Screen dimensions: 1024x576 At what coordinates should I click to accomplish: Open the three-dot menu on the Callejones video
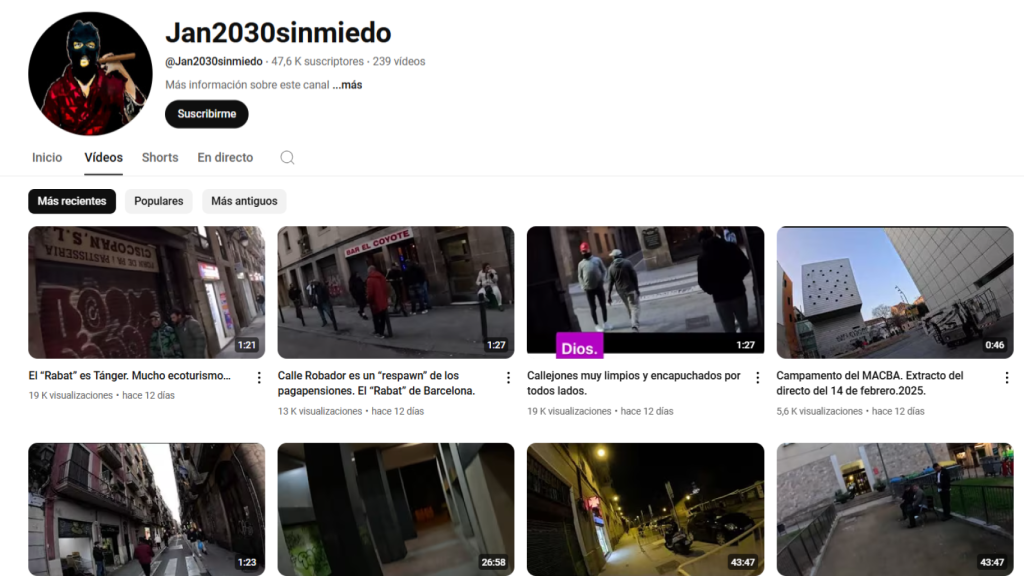[x=757, y=377]
